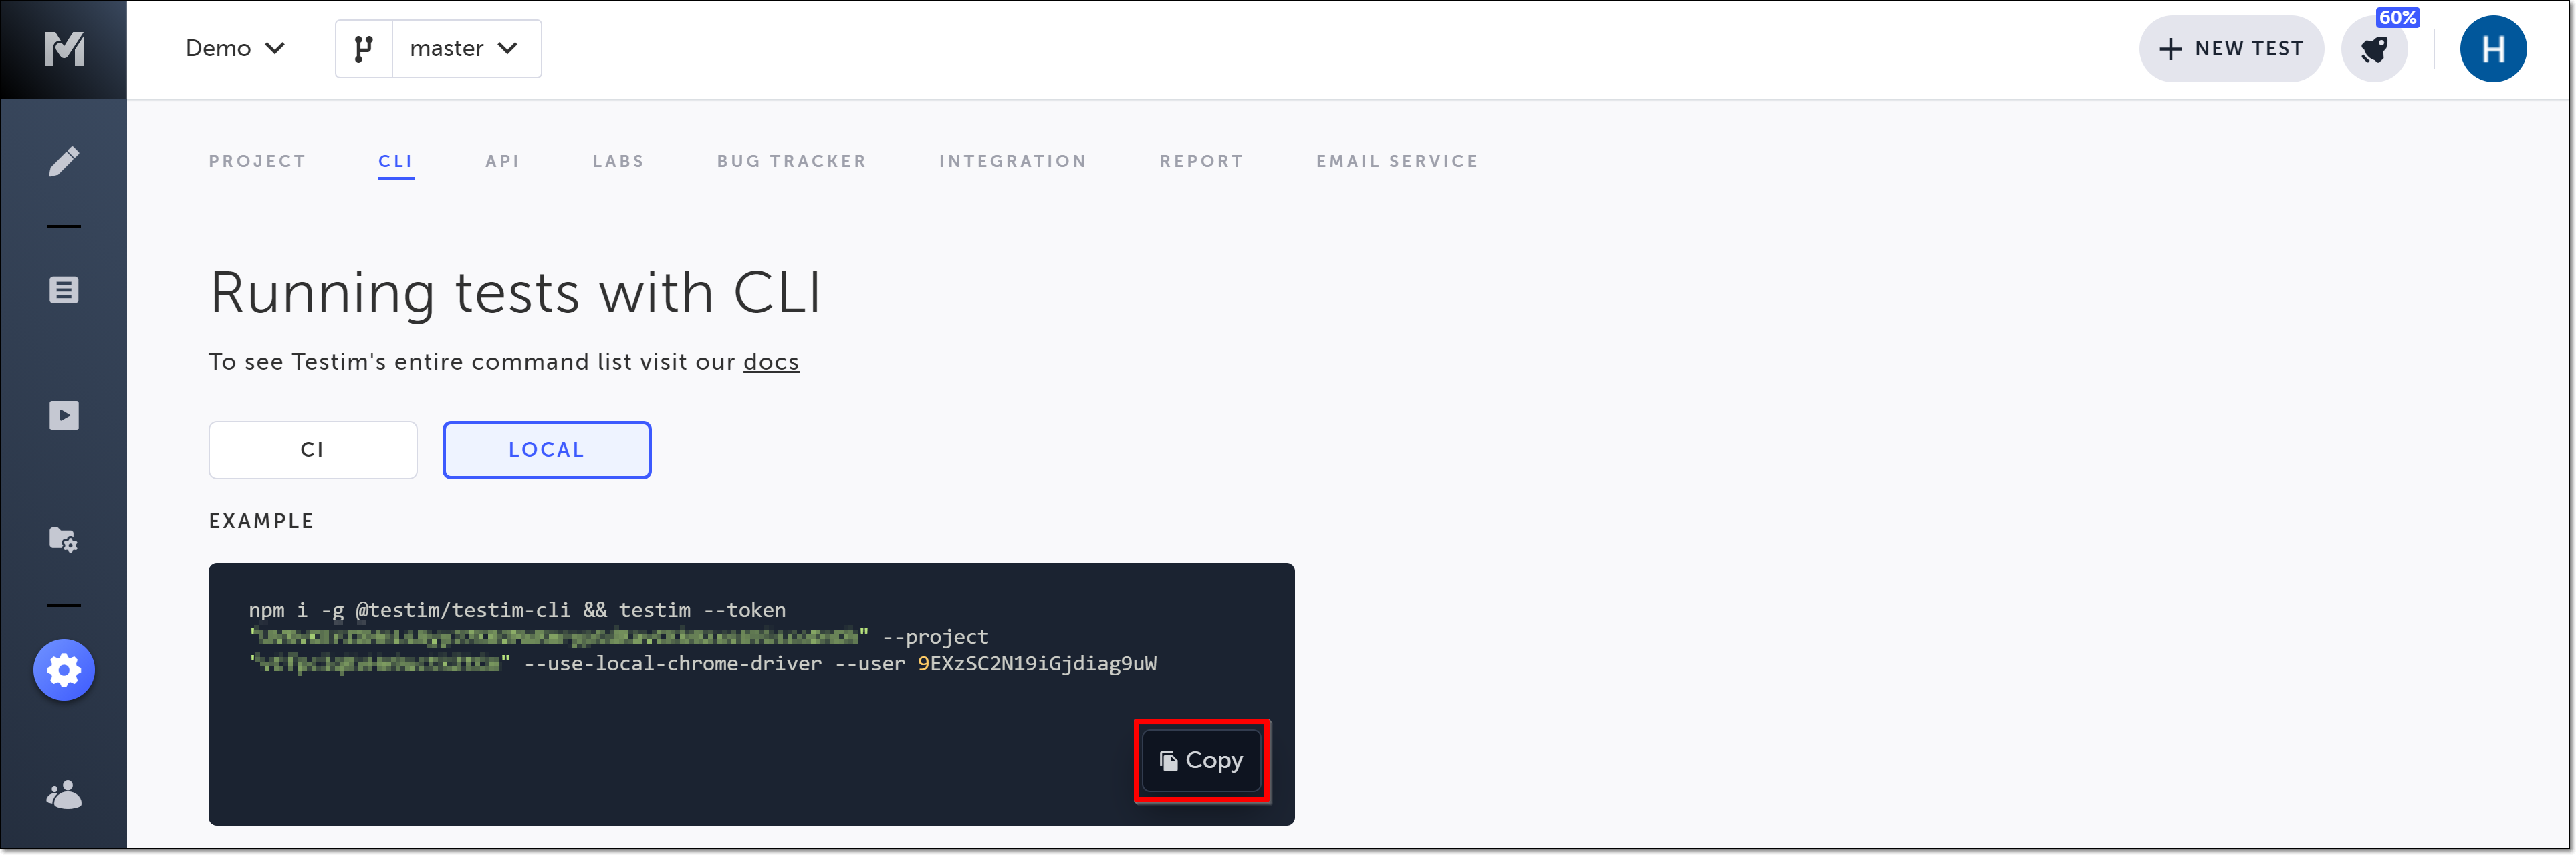Select the CI mode toggle button

[312, 450]
